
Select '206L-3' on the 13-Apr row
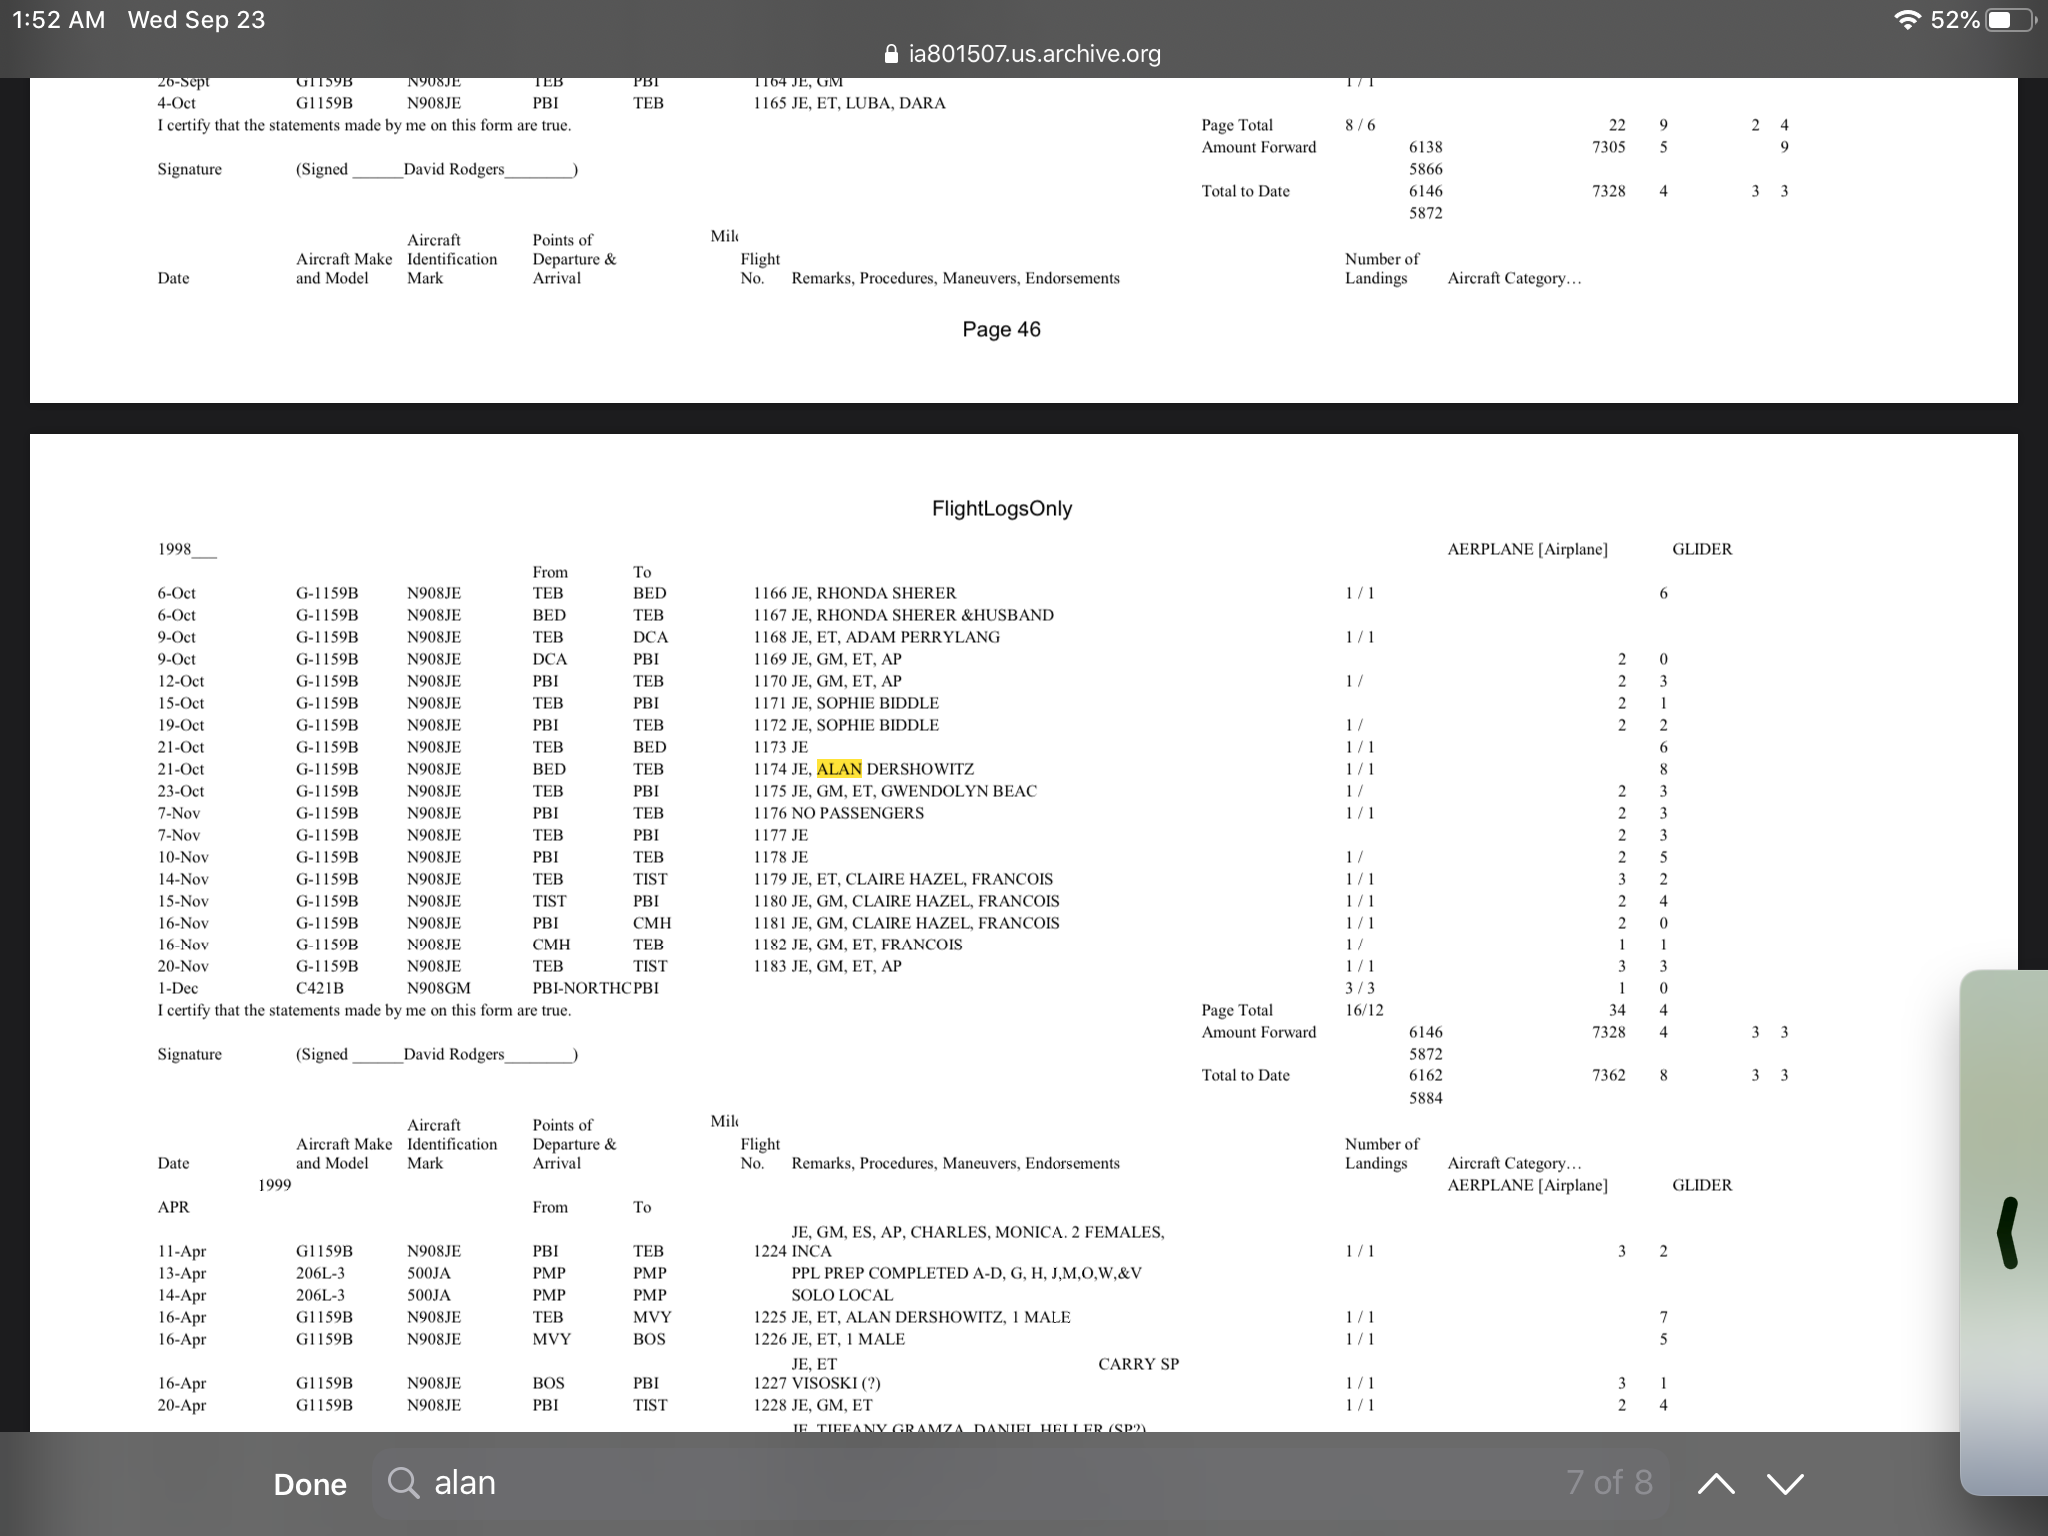pos(320,1273)
